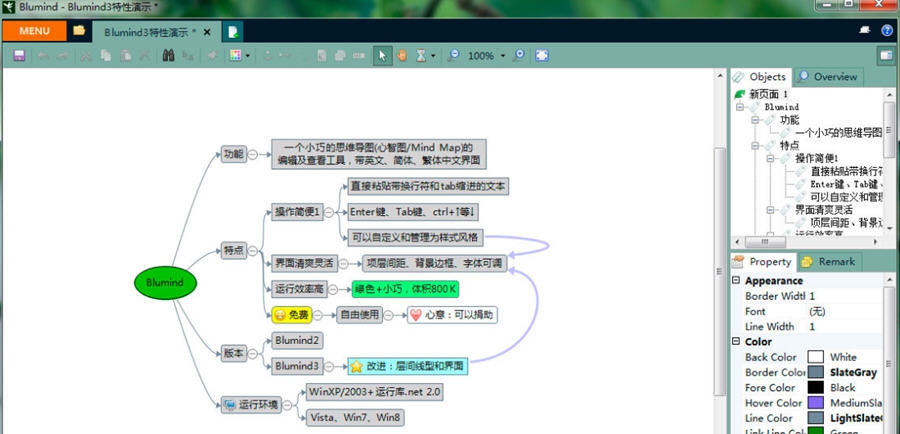The height and width of the screenshot is (434, 900).
Task: Toggle full screen with the blue frame icon
Action: pyautogui.click(x=541, y=56)
